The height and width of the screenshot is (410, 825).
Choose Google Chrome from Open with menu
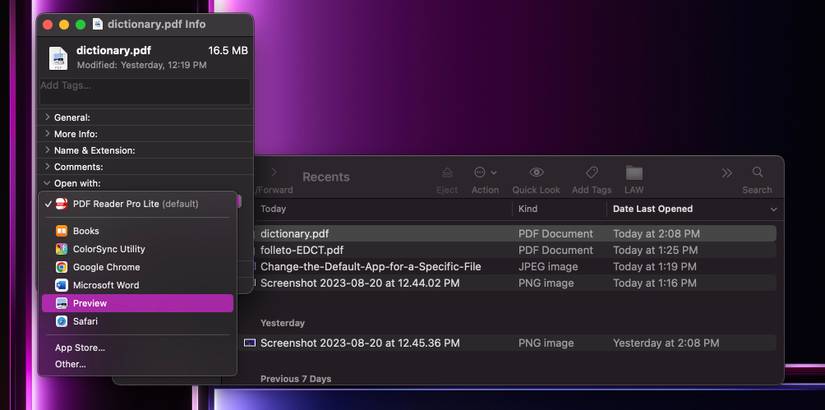tap(137, 267)
